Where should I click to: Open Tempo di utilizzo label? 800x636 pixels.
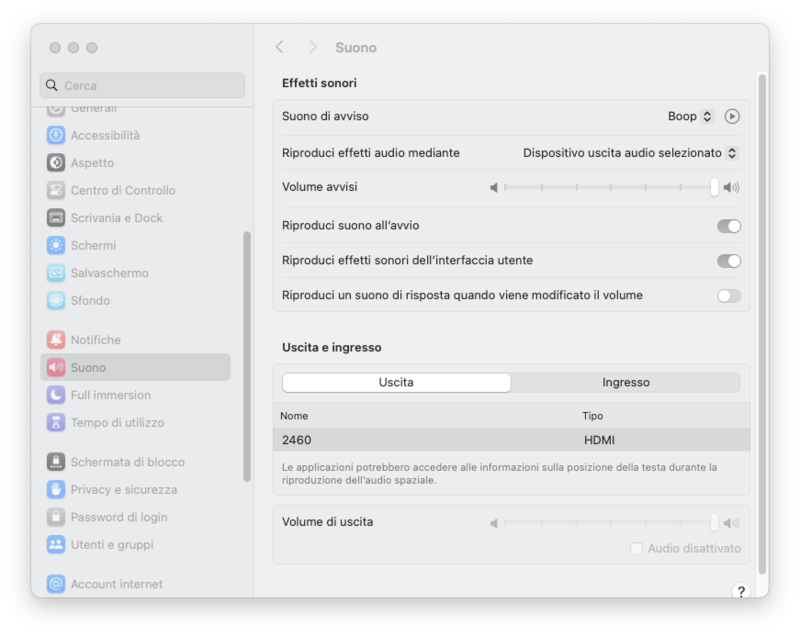[117, 423]
